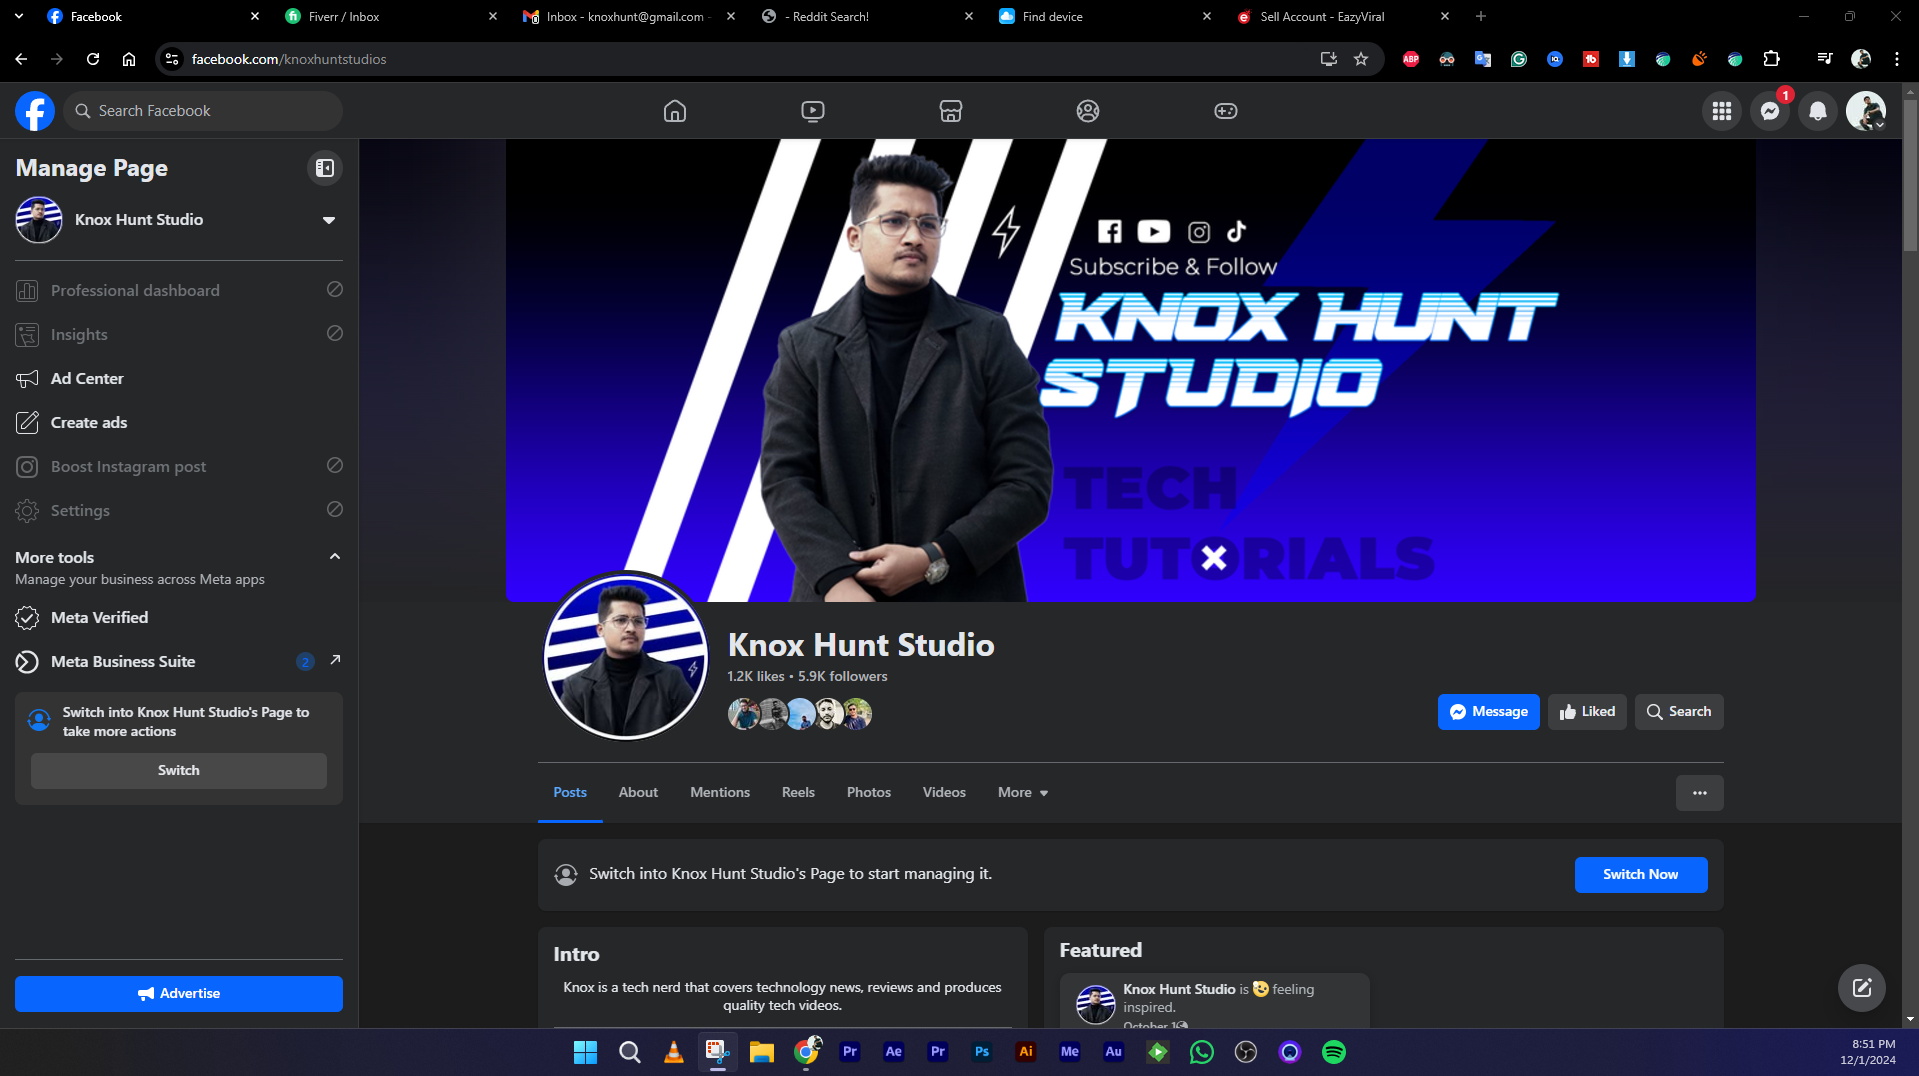This screenshot has height=1076, width=1919.
Task: Click the Message button
Action: pos(1489,712)
